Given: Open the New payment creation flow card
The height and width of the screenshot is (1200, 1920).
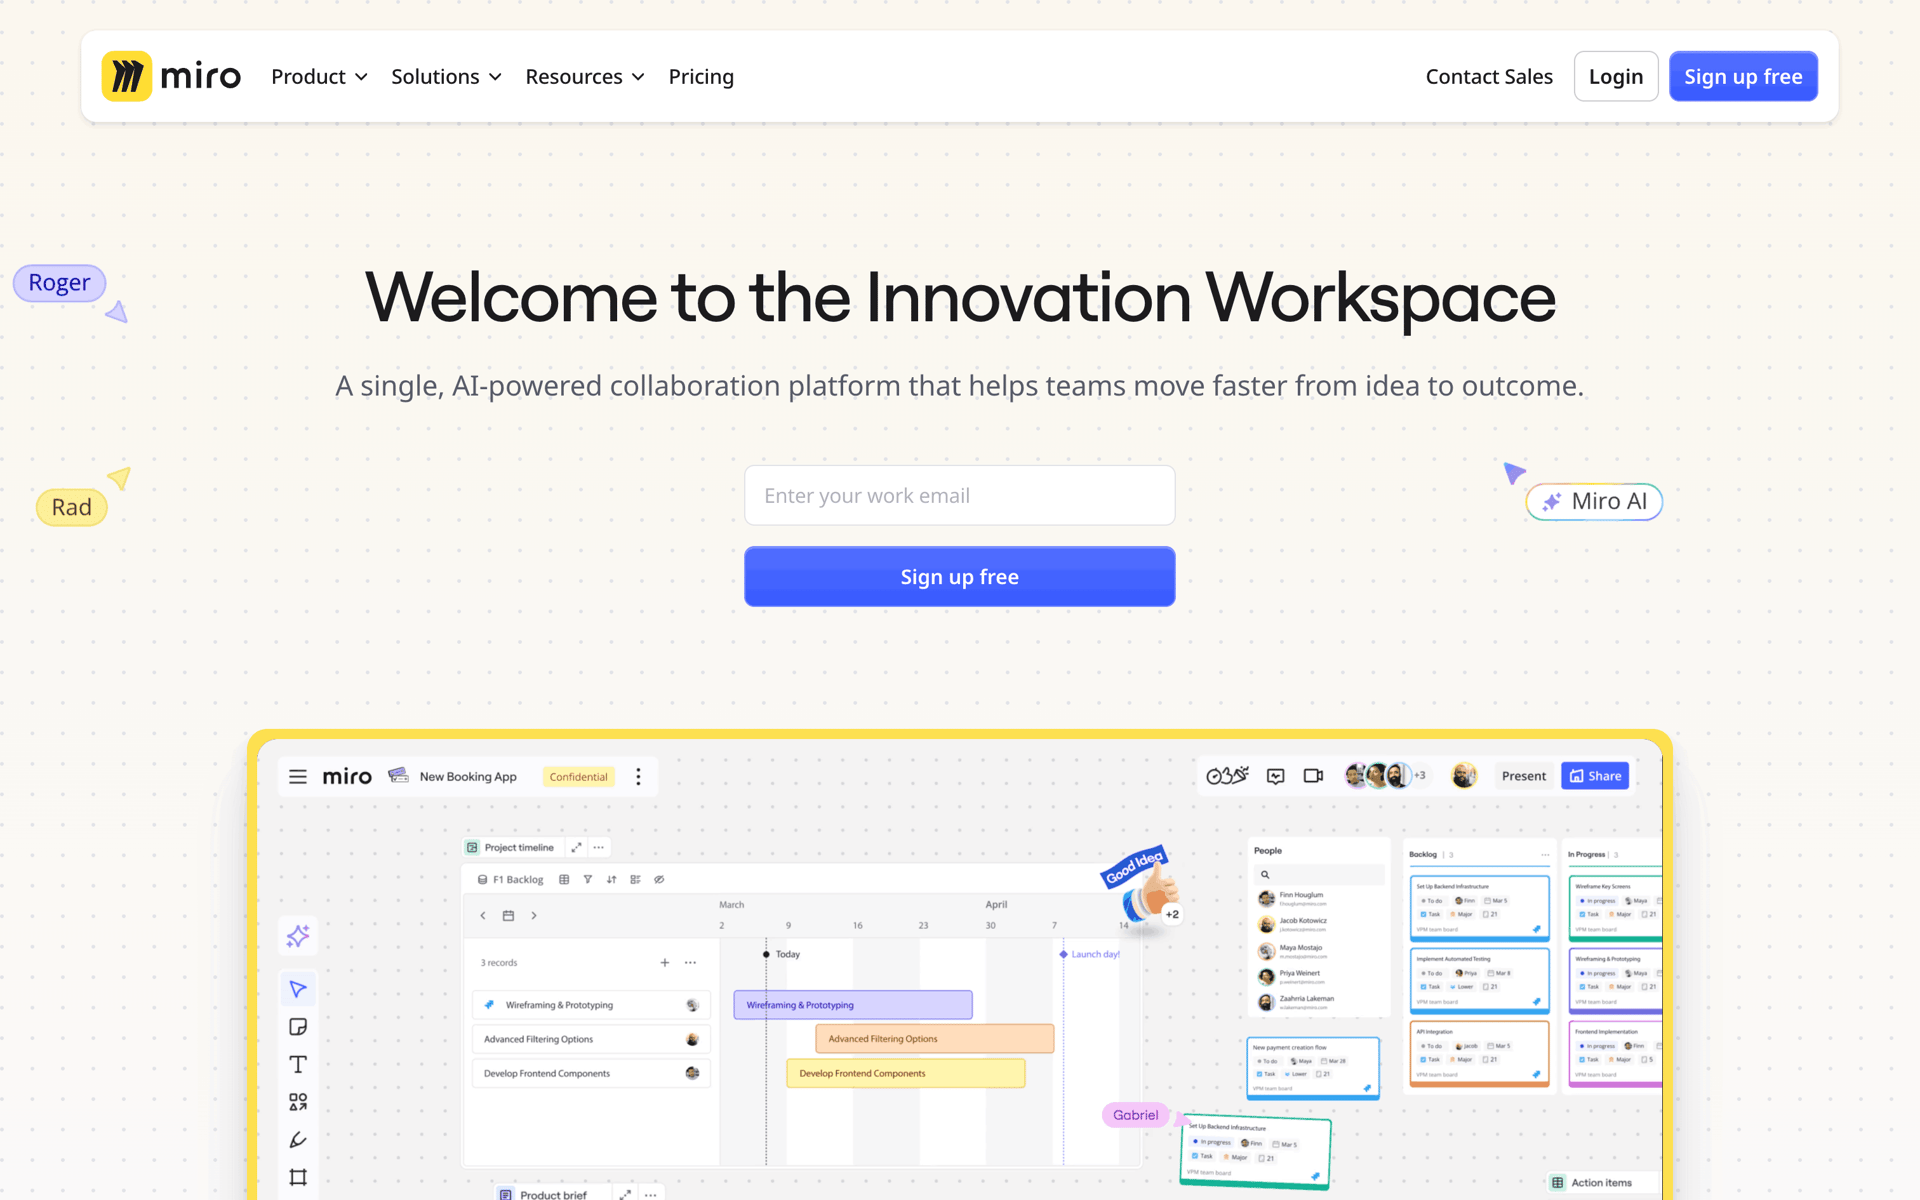Looking at the screenshot, I should [x=1313, y=1067].
